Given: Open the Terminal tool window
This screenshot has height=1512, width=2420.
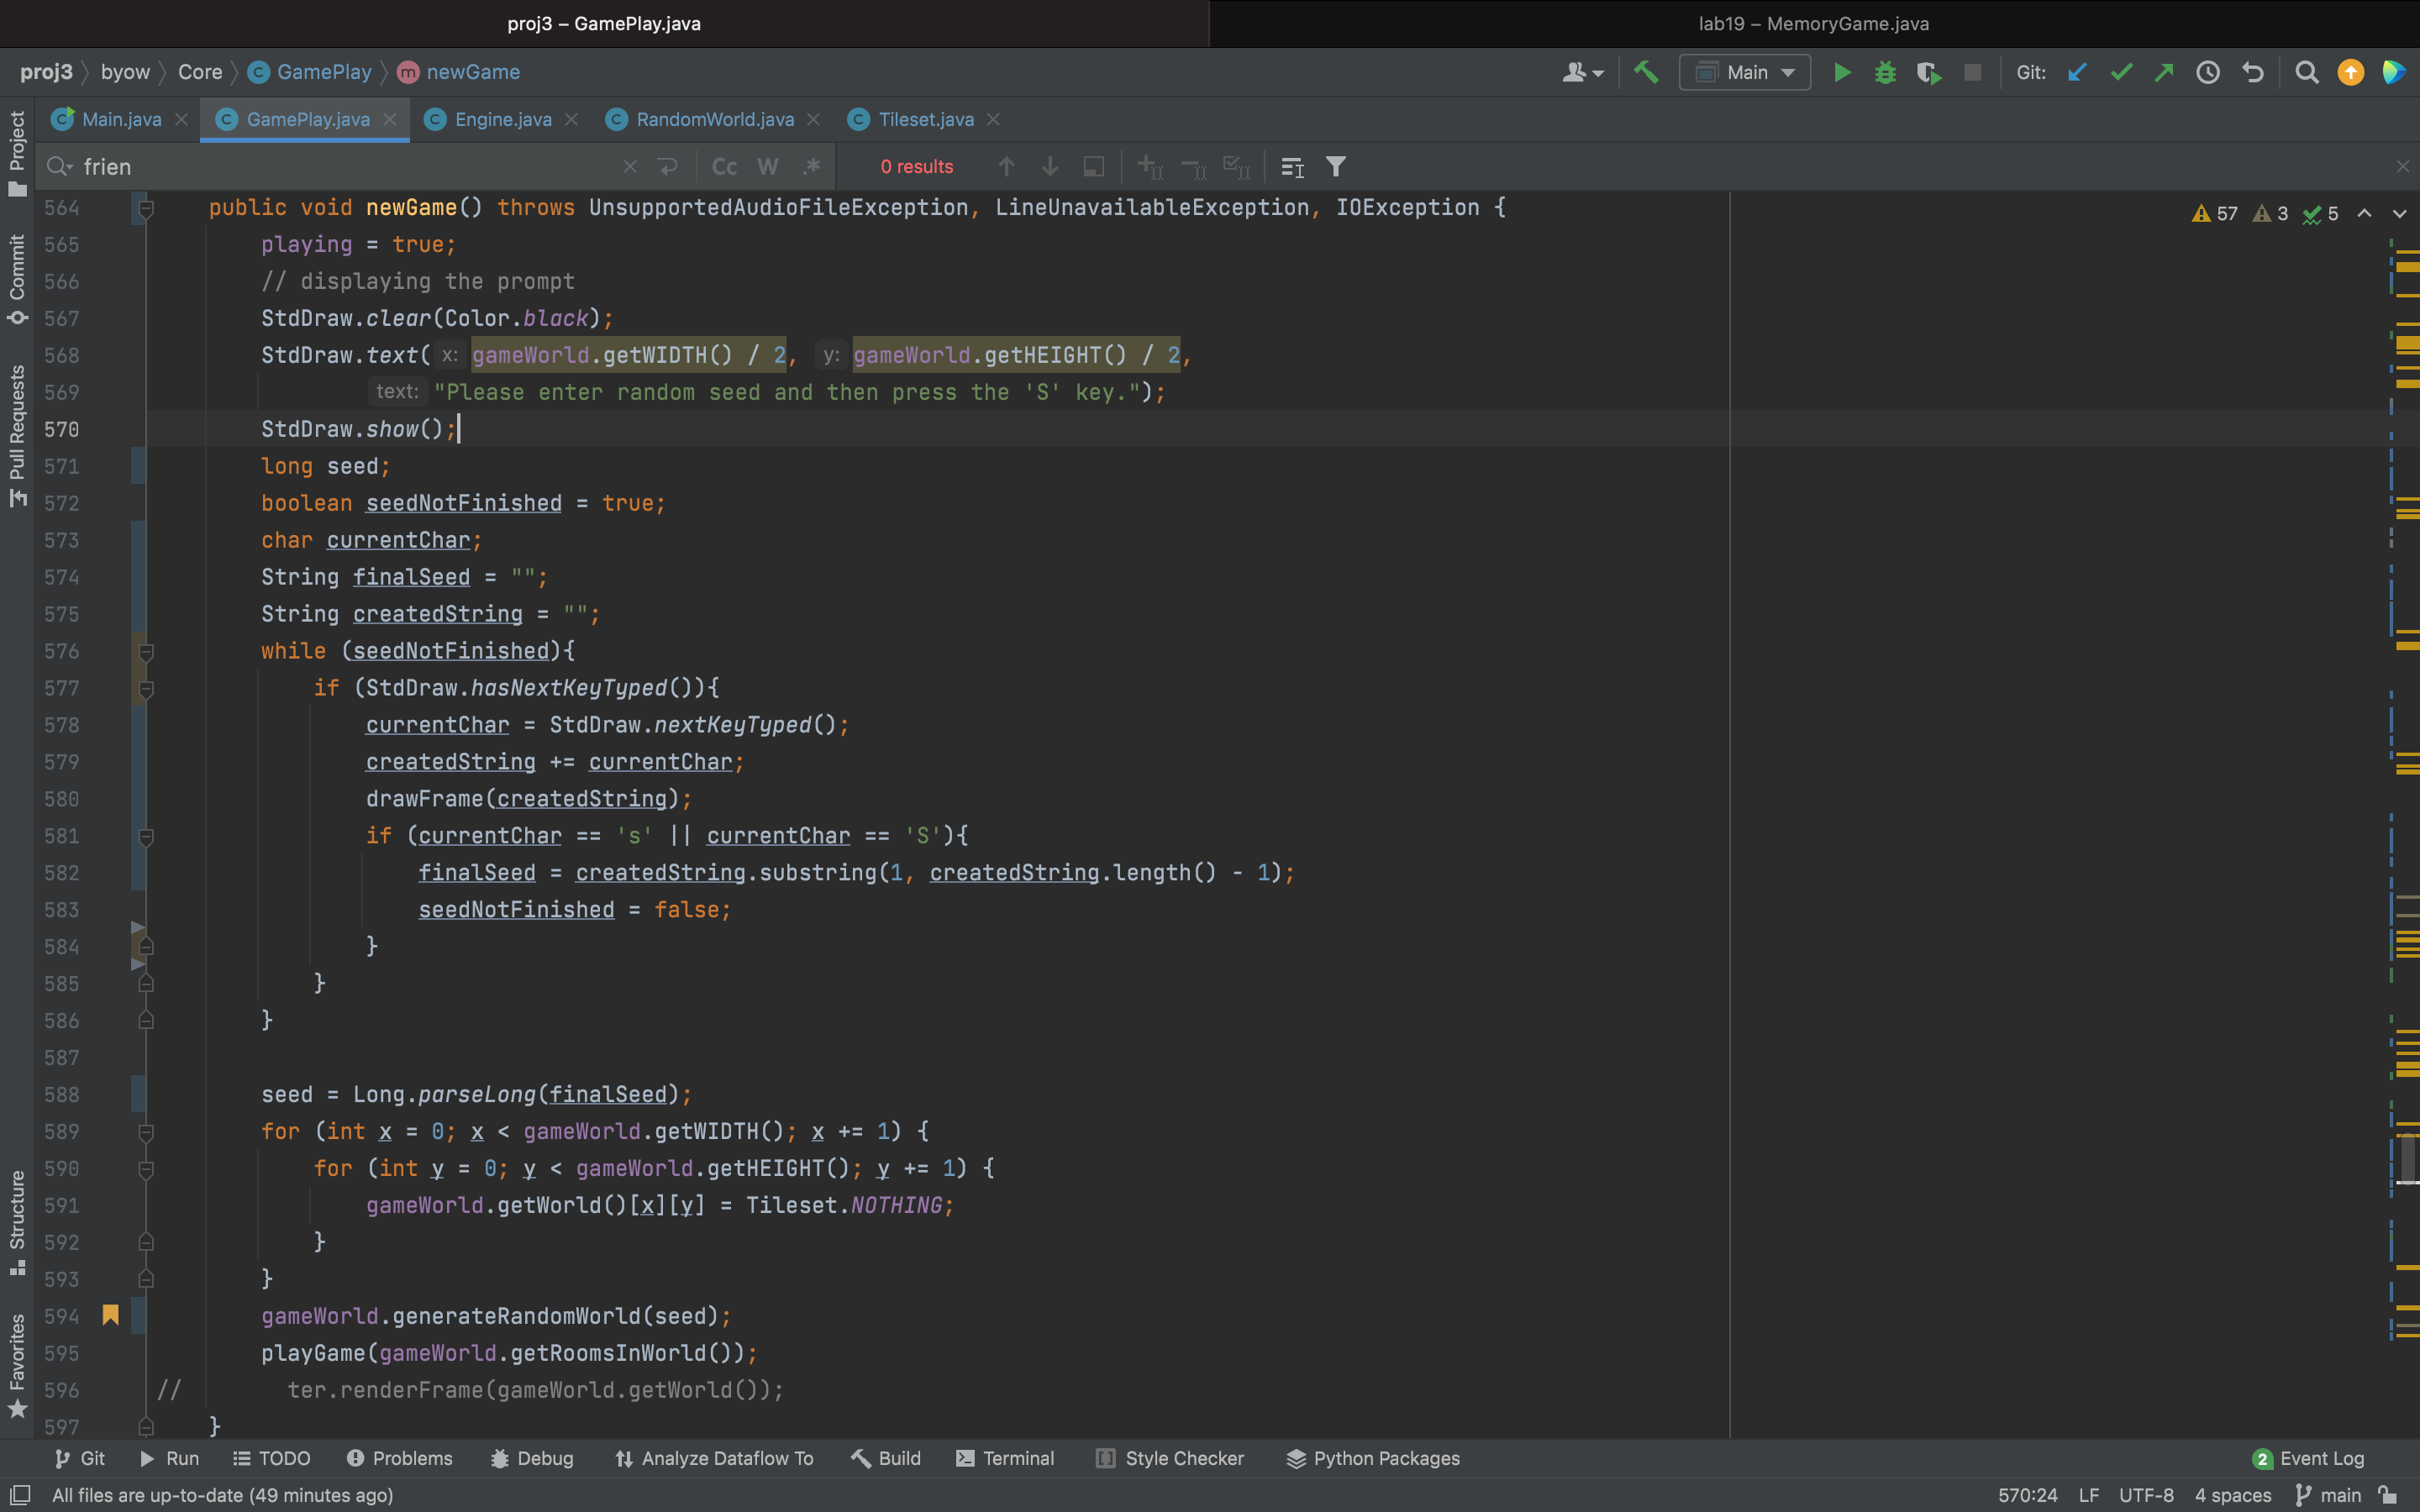Looking at the screenshot, I should pos(1005,1458).
